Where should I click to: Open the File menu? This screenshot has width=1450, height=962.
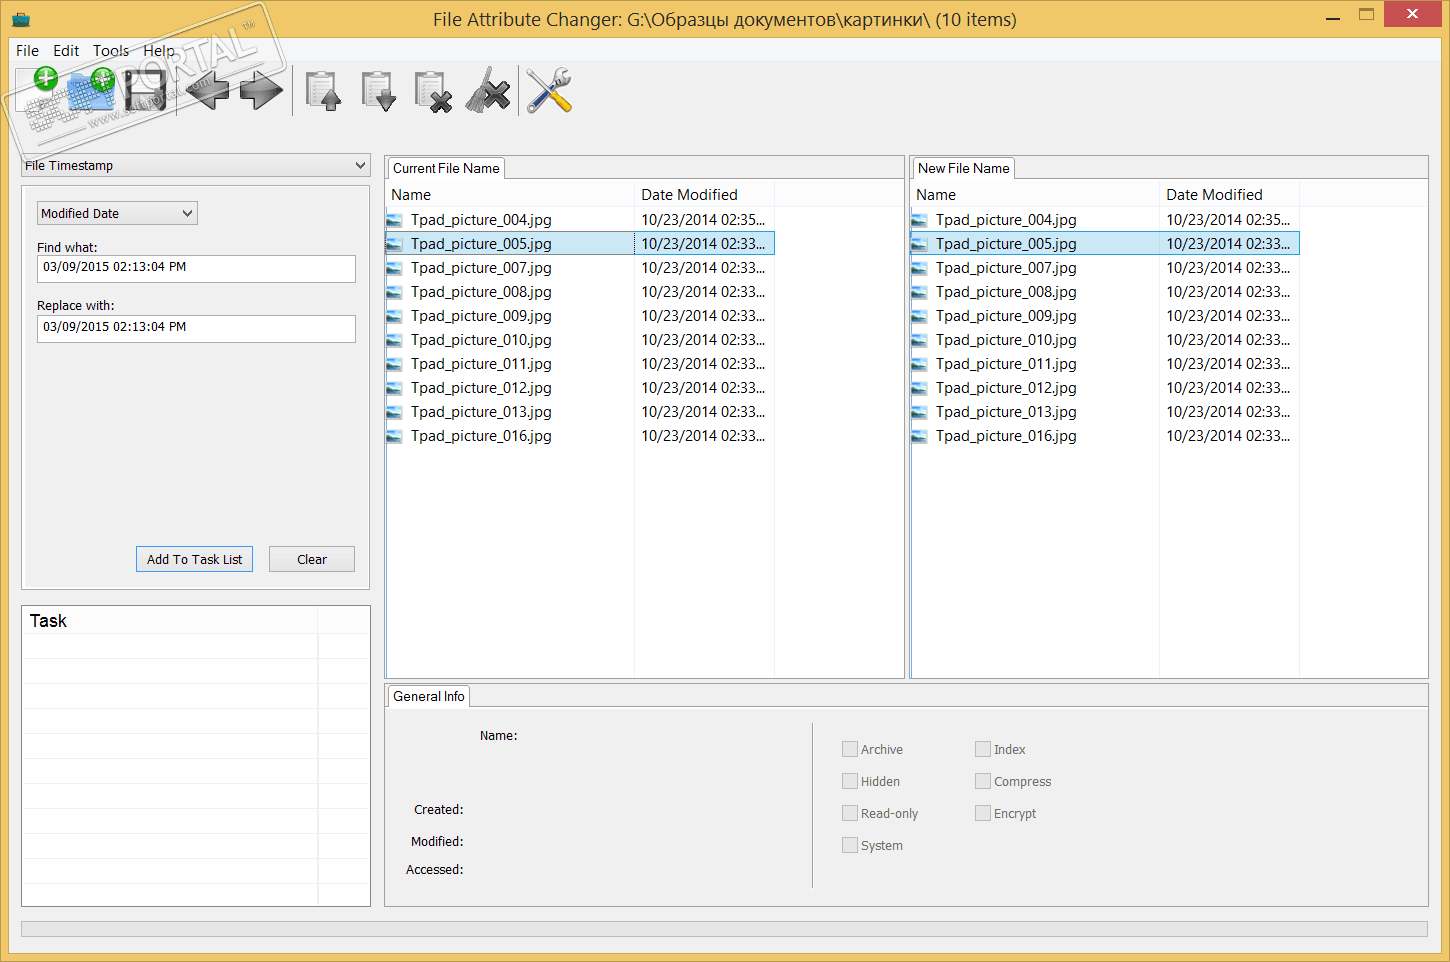click(x=27, y=51)
